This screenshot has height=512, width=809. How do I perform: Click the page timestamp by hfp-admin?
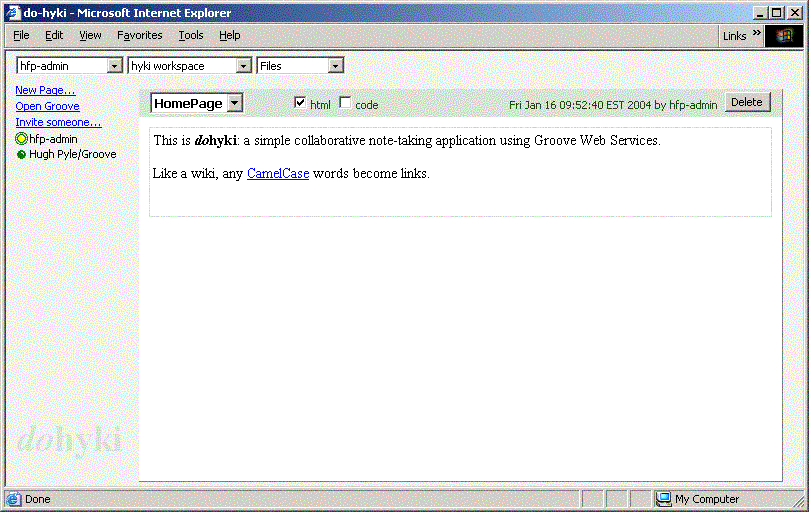tap(613, 105)
